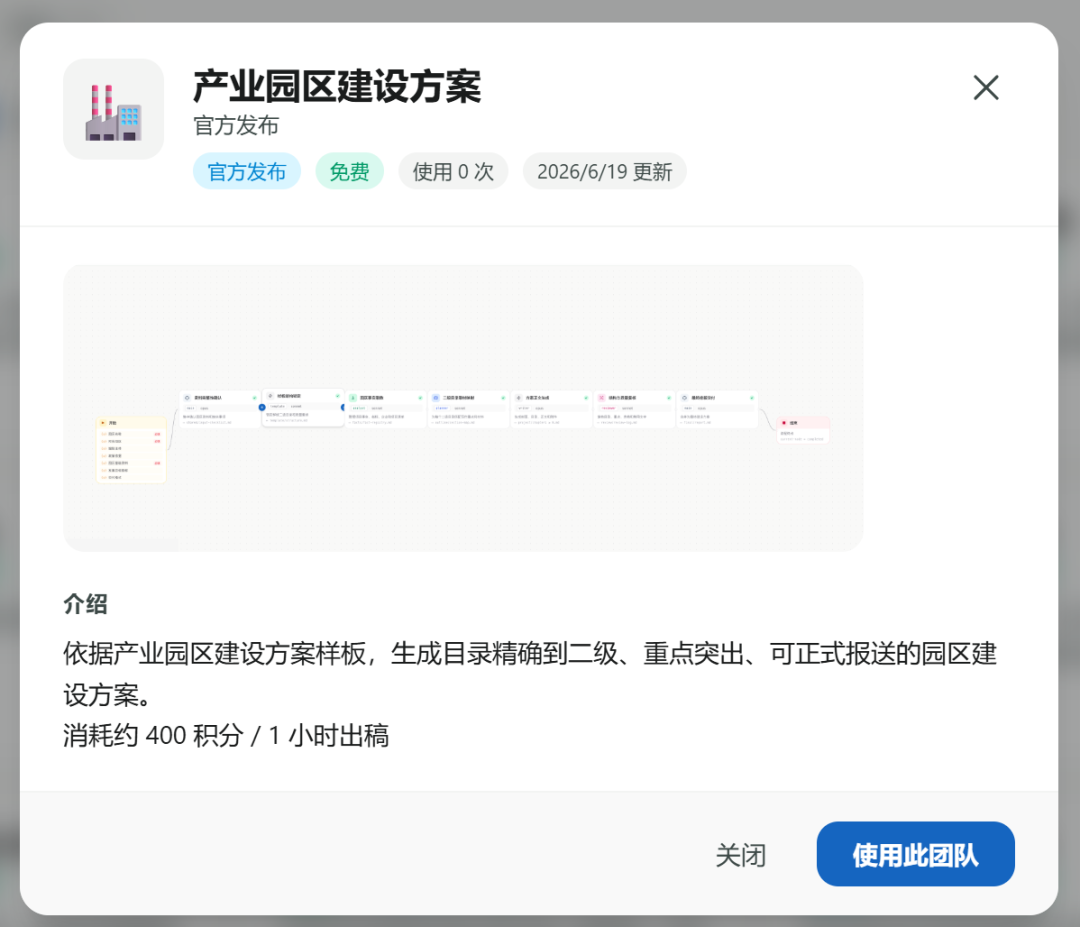Click the 介绍 section heading
Screen dimensions: 1080x927
click(85, 604)
